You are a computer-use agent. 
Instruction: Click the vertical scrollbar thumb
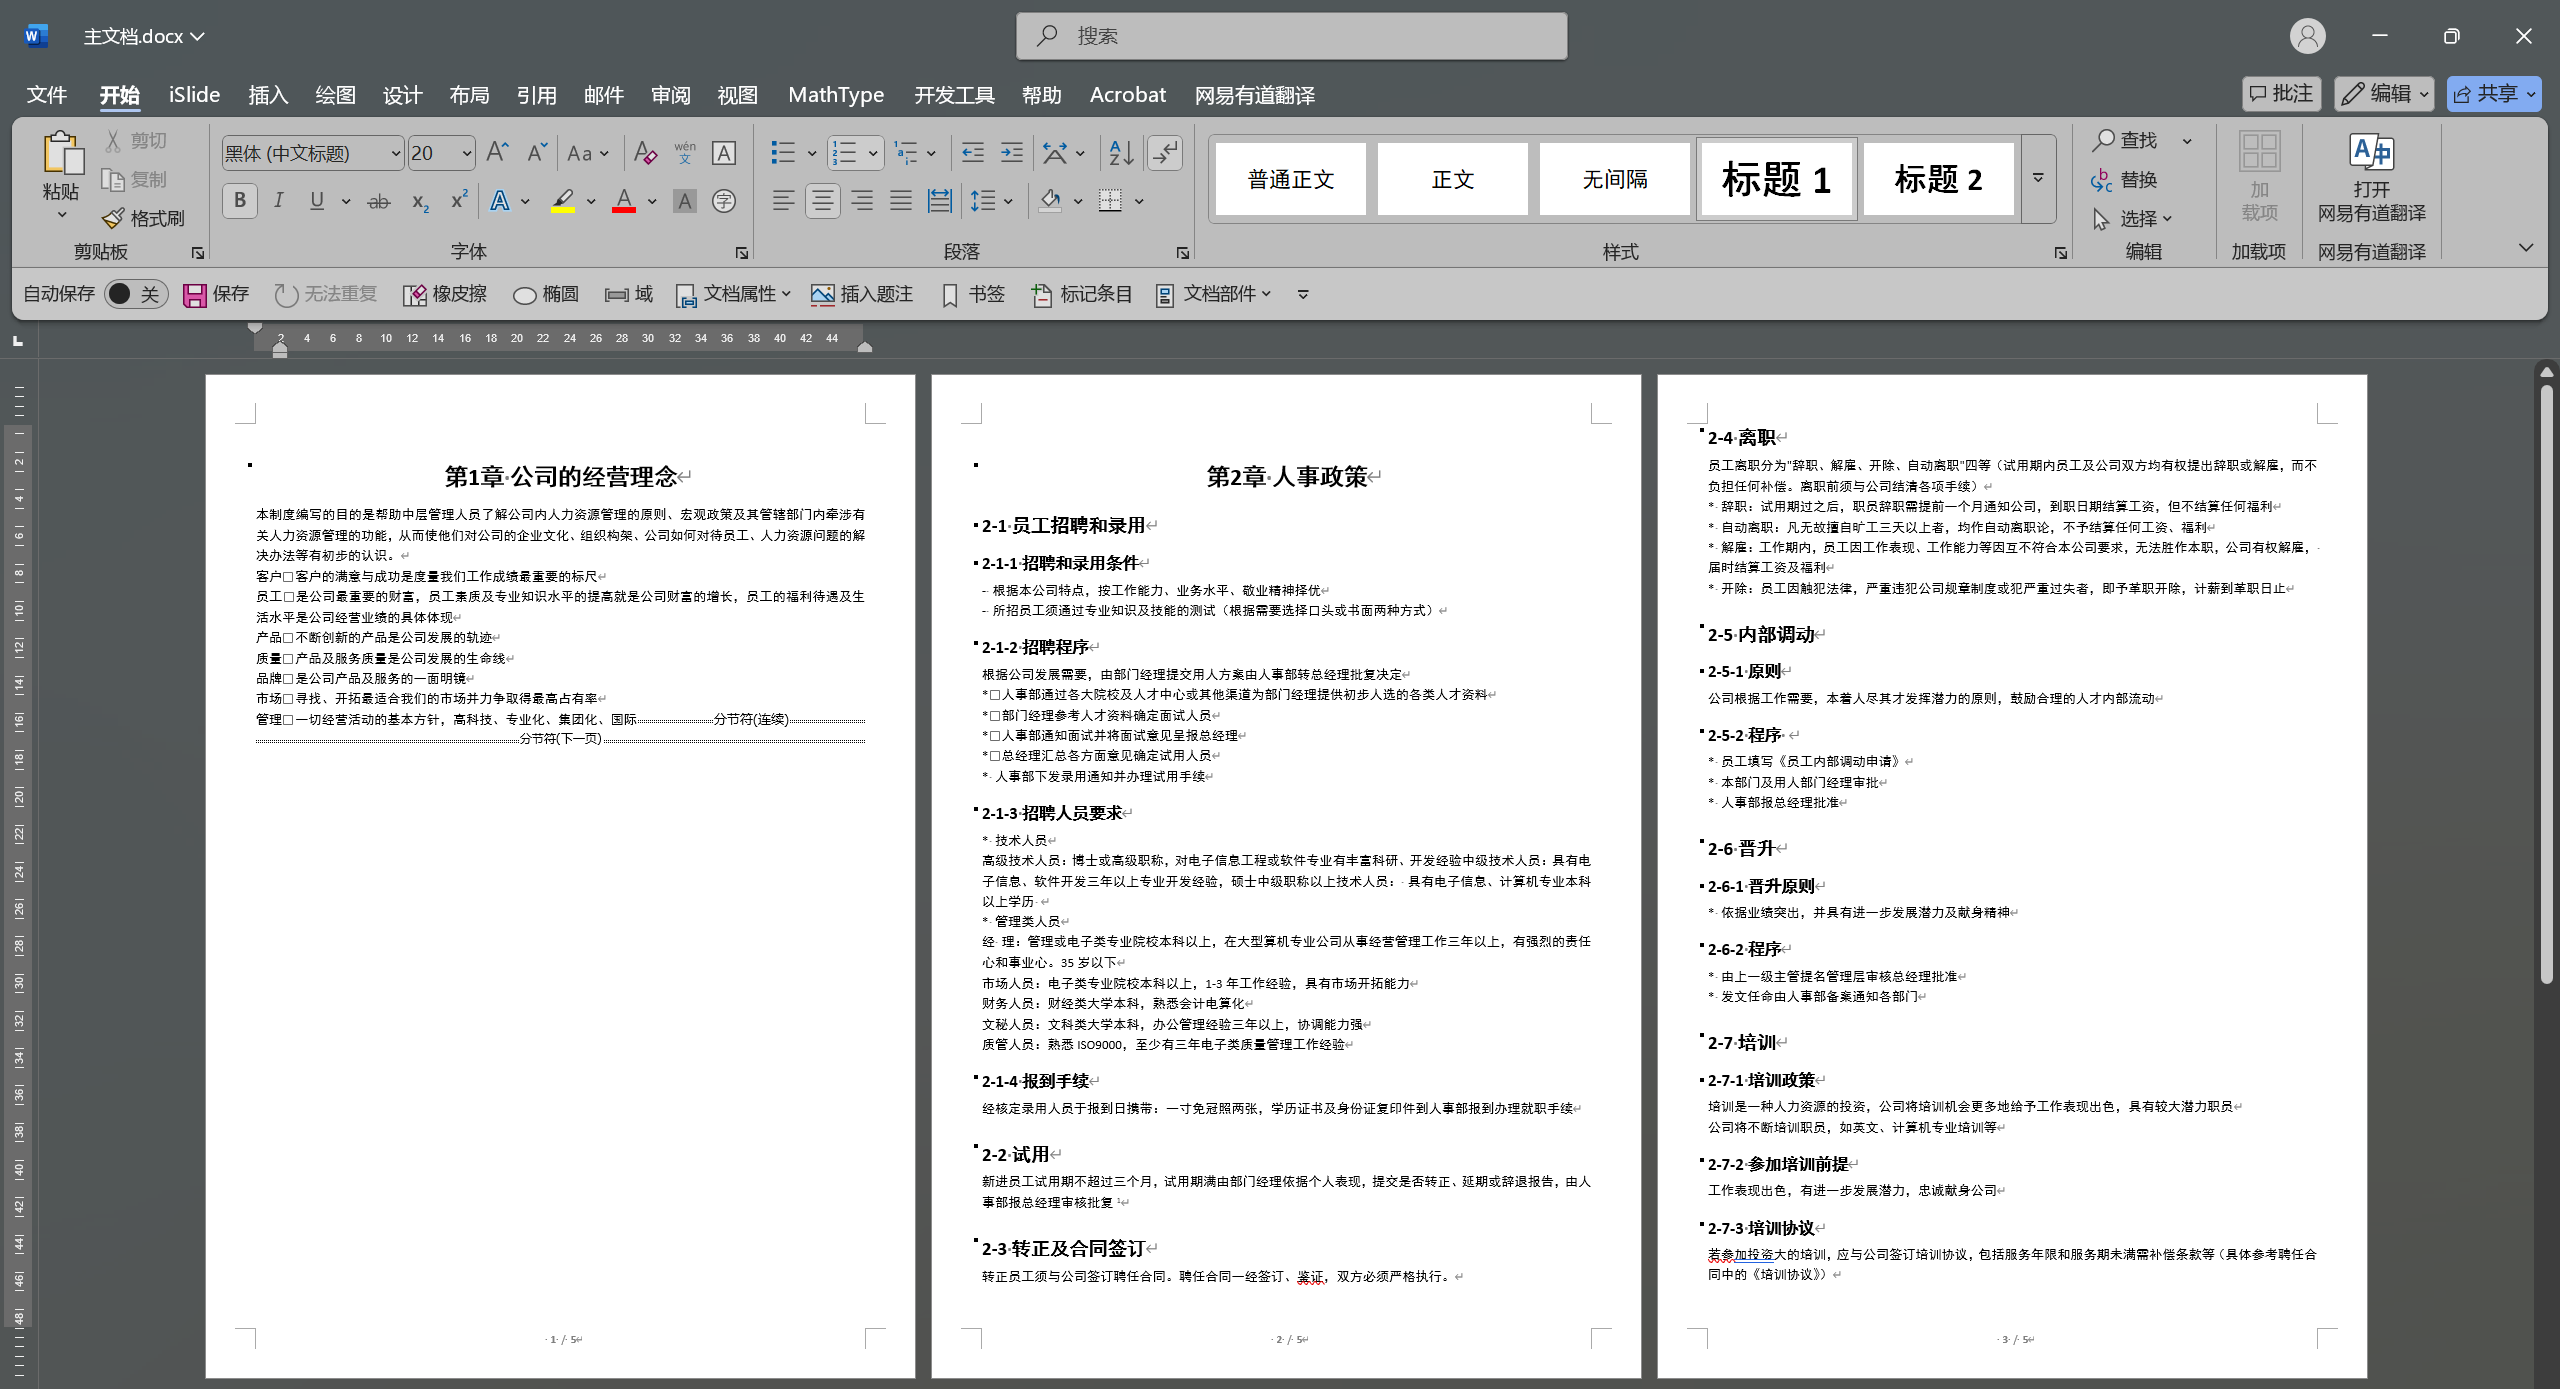coord(2547,685)
